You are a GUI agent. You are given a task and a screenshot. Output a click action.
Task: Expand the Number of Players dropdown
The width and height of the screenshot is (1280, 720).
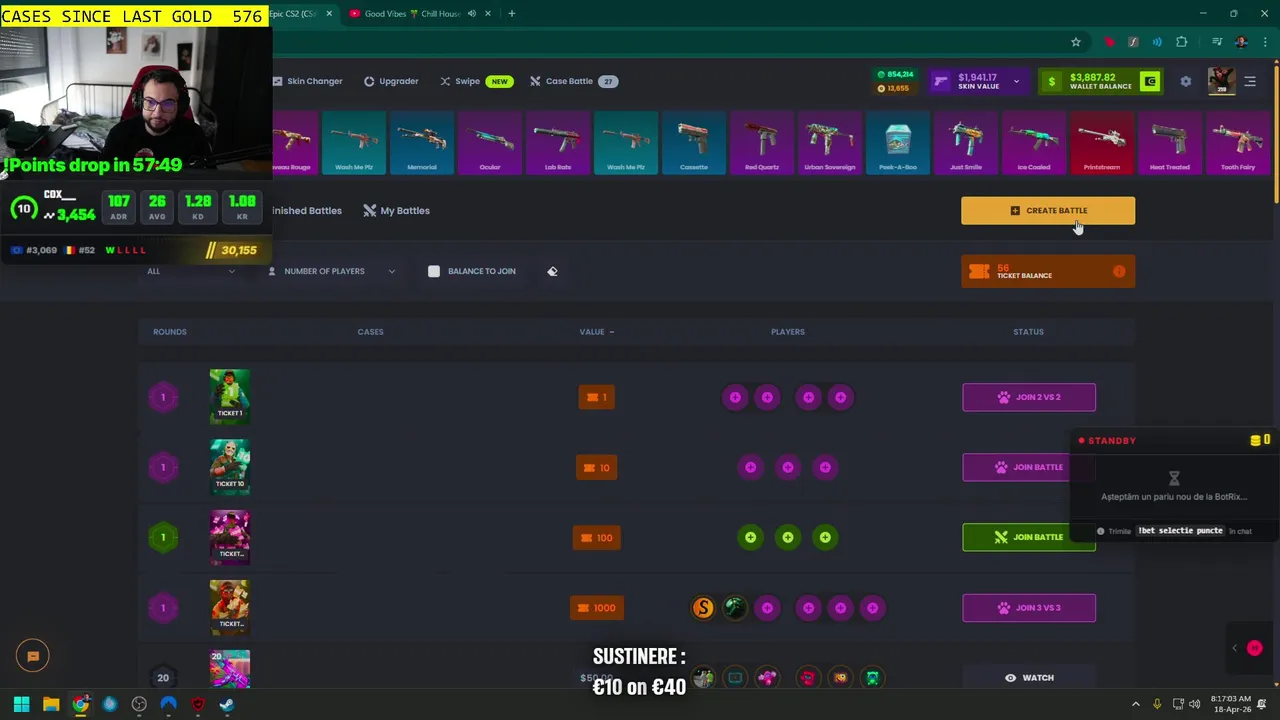tap(331, 271)
